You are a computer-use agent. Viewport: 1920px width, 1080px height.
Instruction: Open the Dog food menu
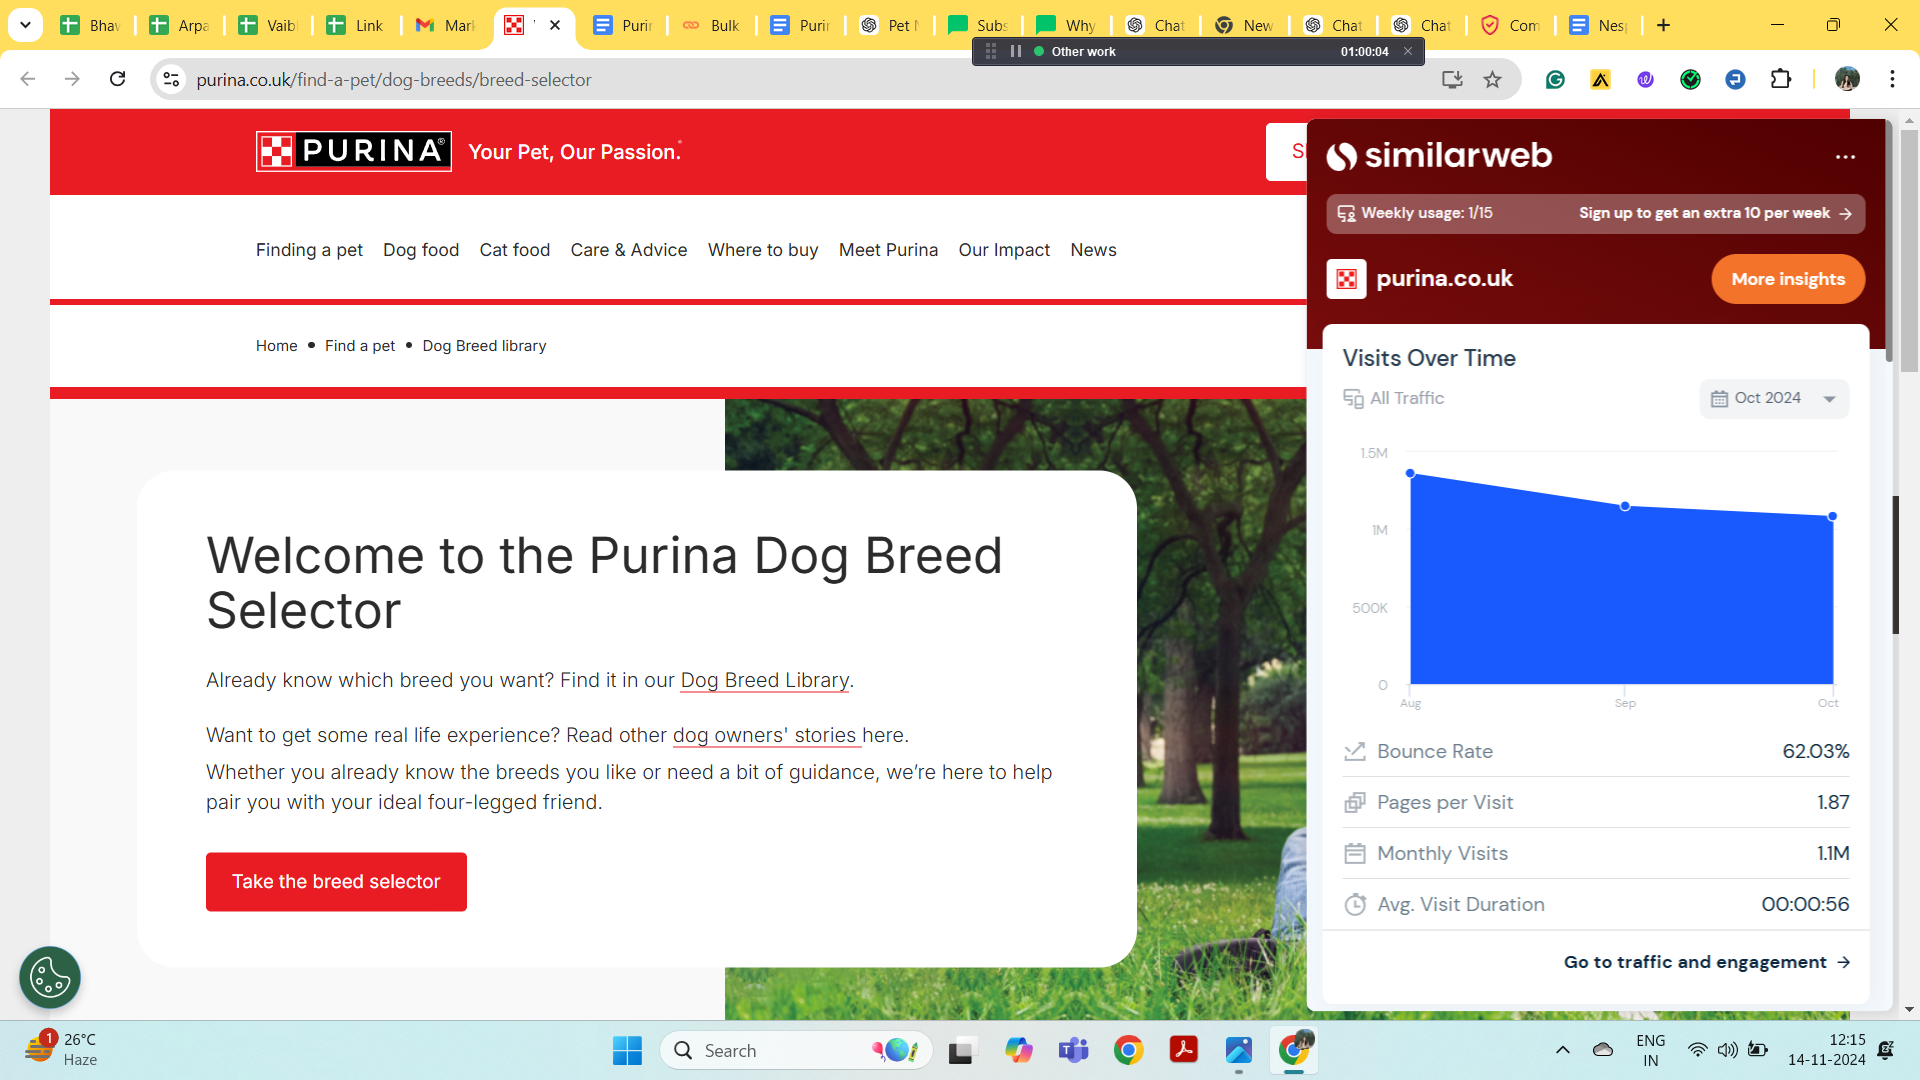click(x=420, y=250)
